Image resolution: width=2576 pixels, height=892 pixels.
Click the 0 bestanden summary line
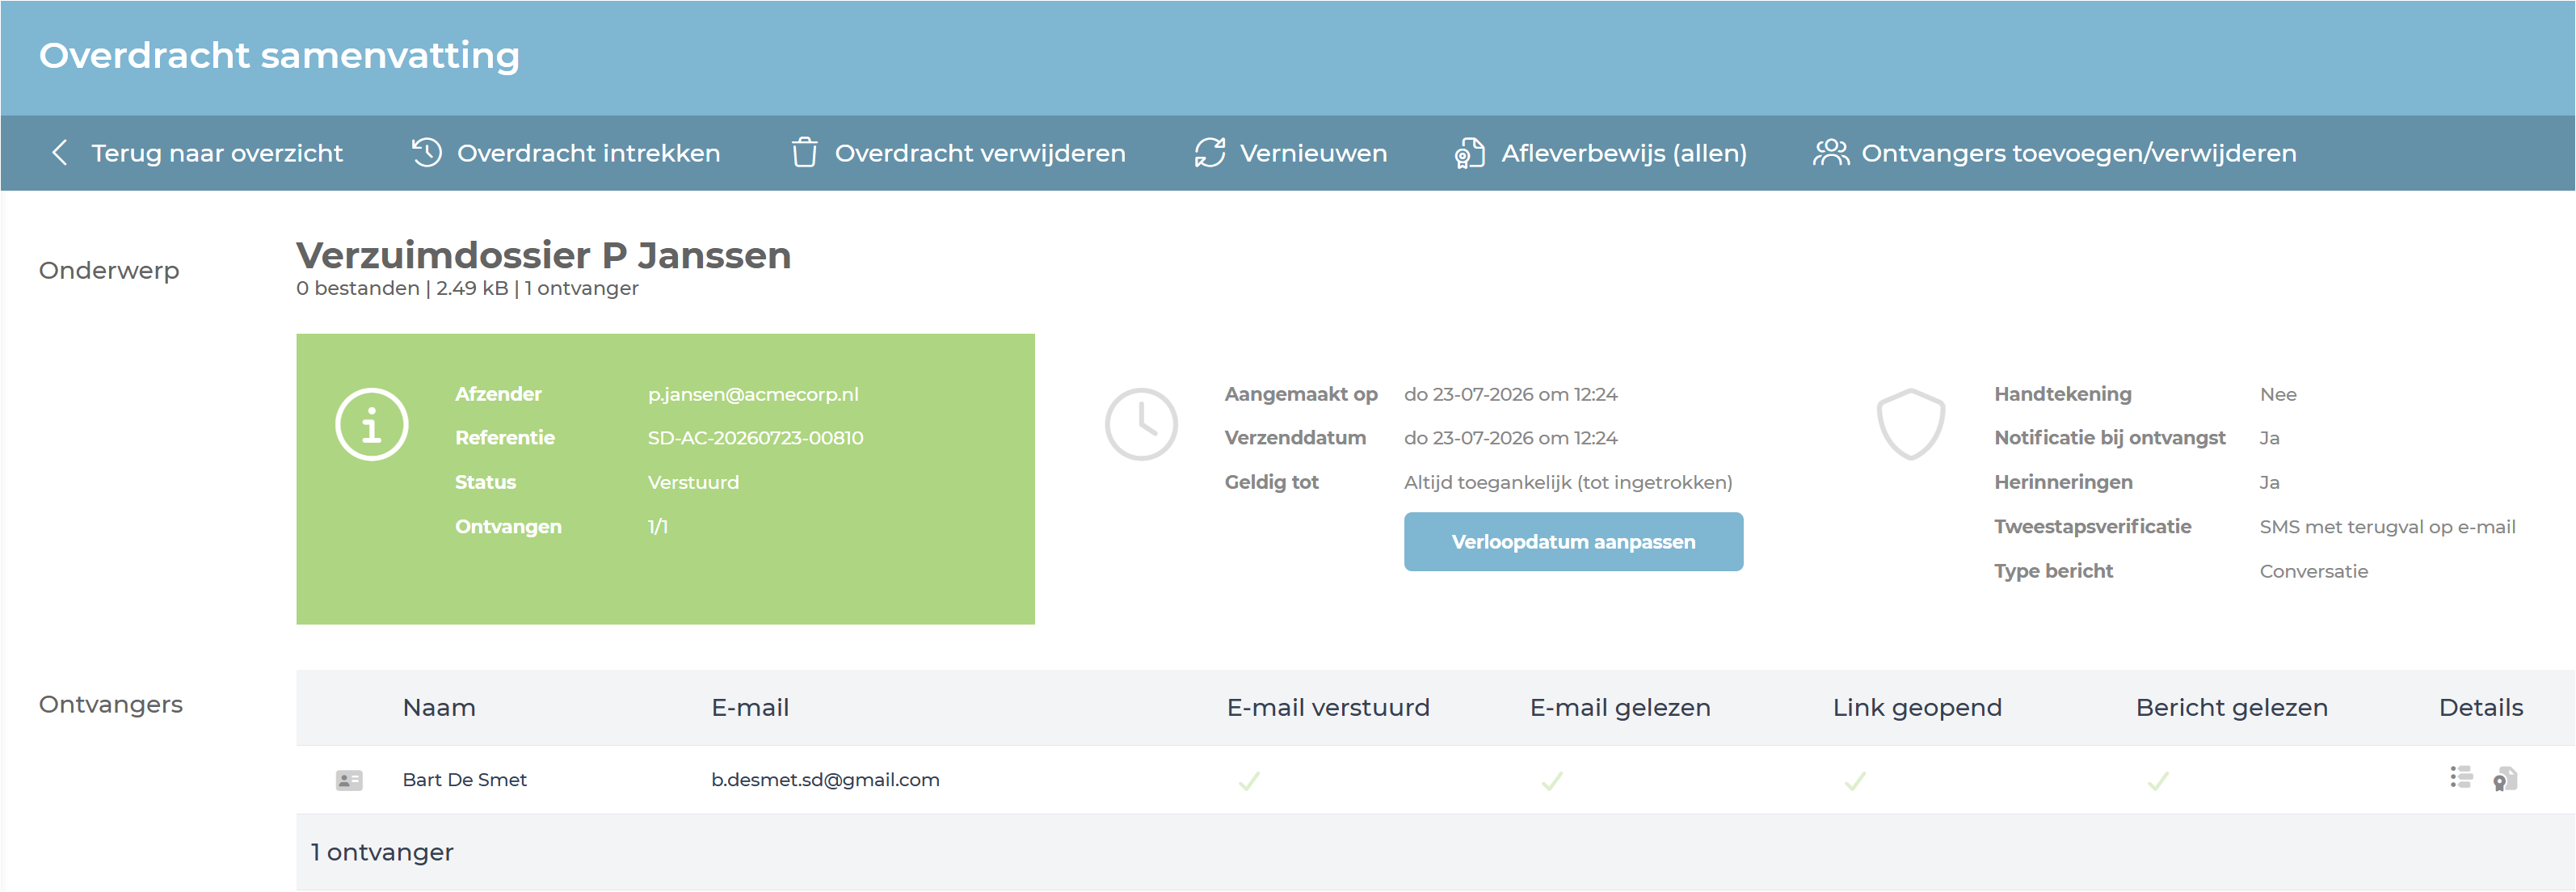click(467, 288)
